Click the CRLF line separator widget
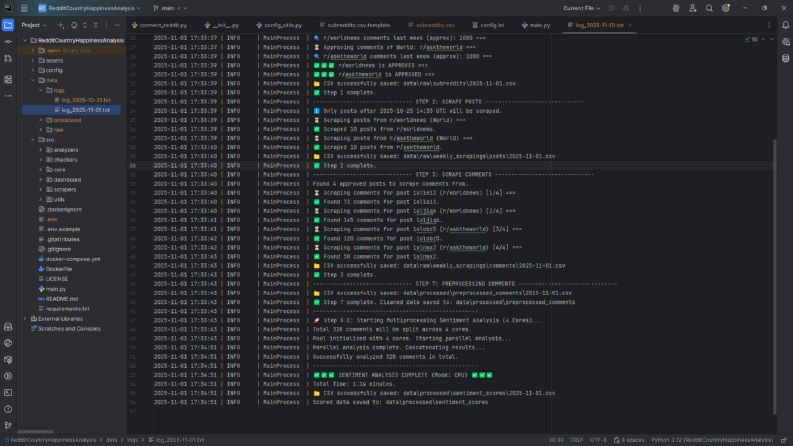The height and width of the screenshot is (446, 793). pyautogui.click(x=577, y=440)
